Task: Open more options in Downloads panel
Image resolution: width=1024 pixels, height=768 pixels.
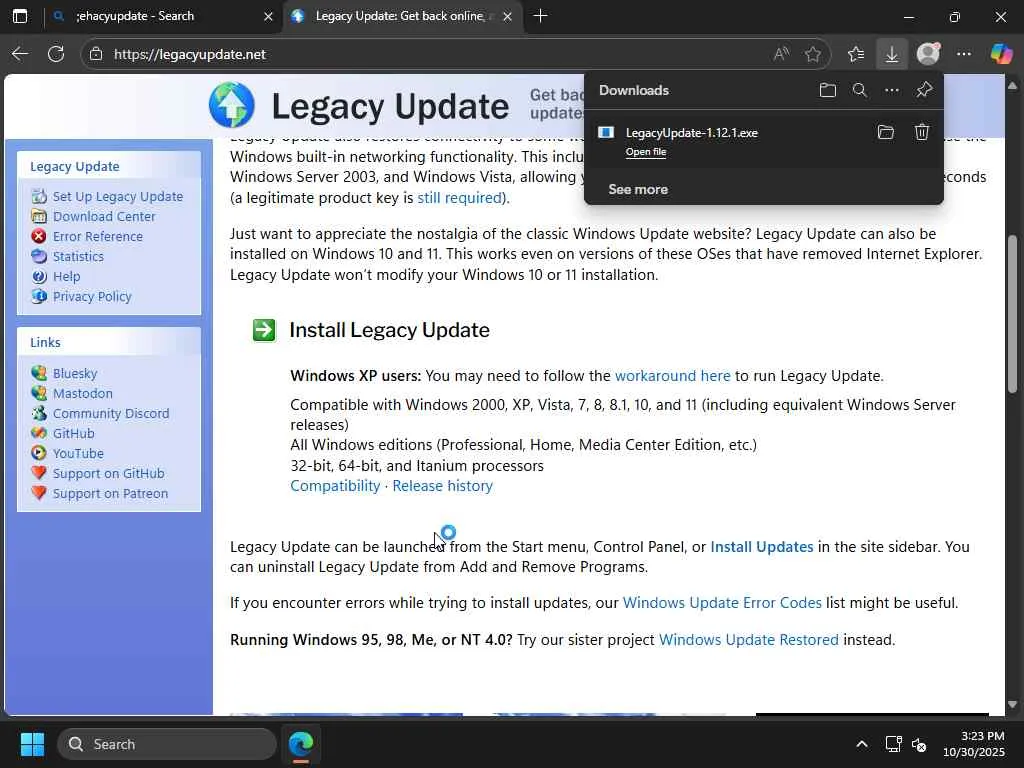Action: tap(892, 90)
